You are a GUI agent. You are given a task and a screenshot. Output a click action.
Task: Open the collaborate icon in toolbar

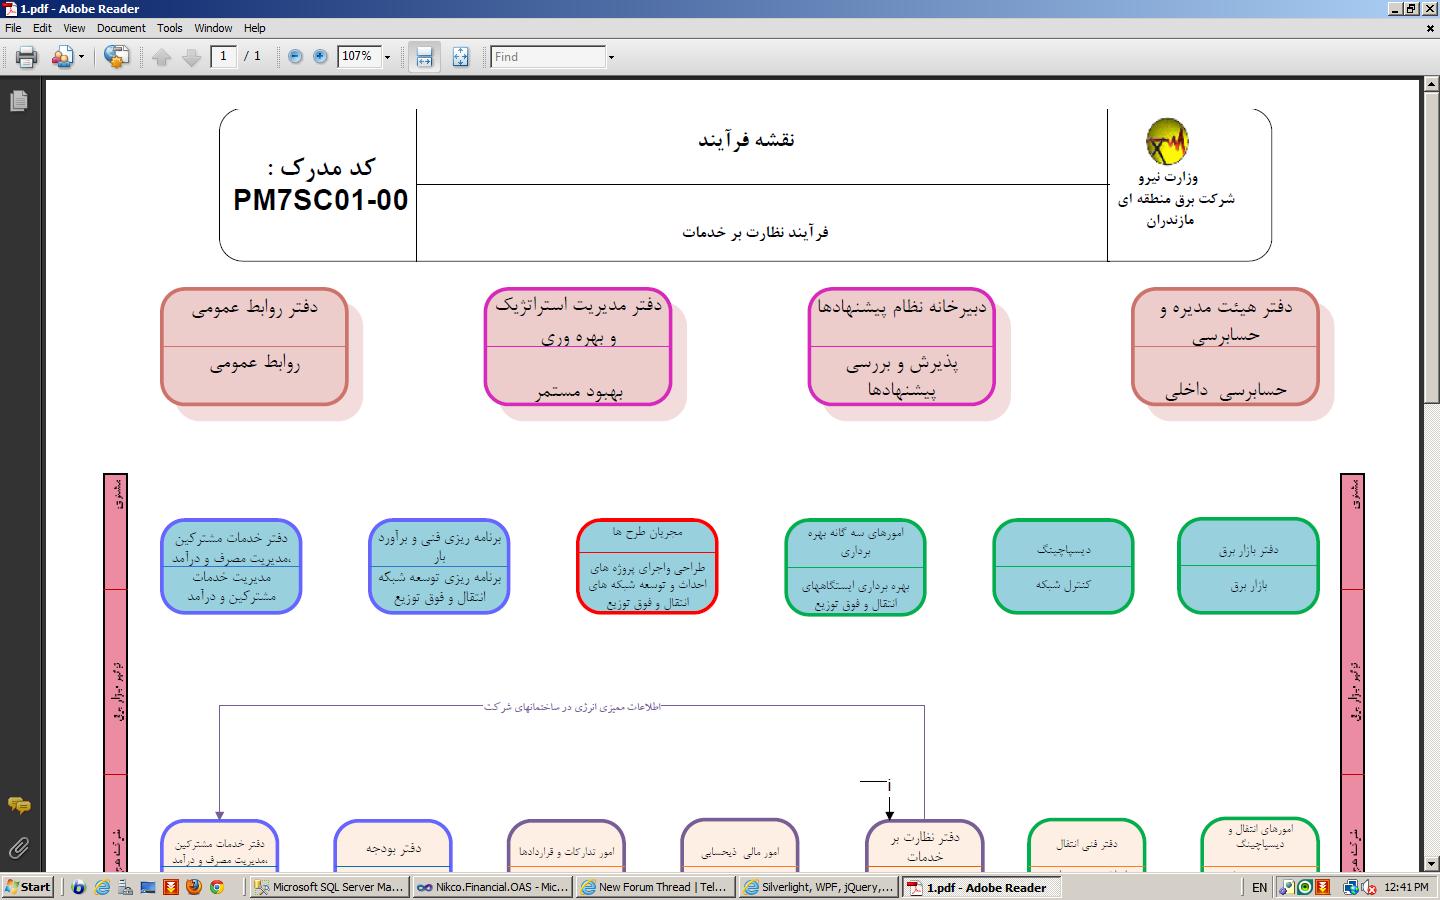[x=62, y=57]
